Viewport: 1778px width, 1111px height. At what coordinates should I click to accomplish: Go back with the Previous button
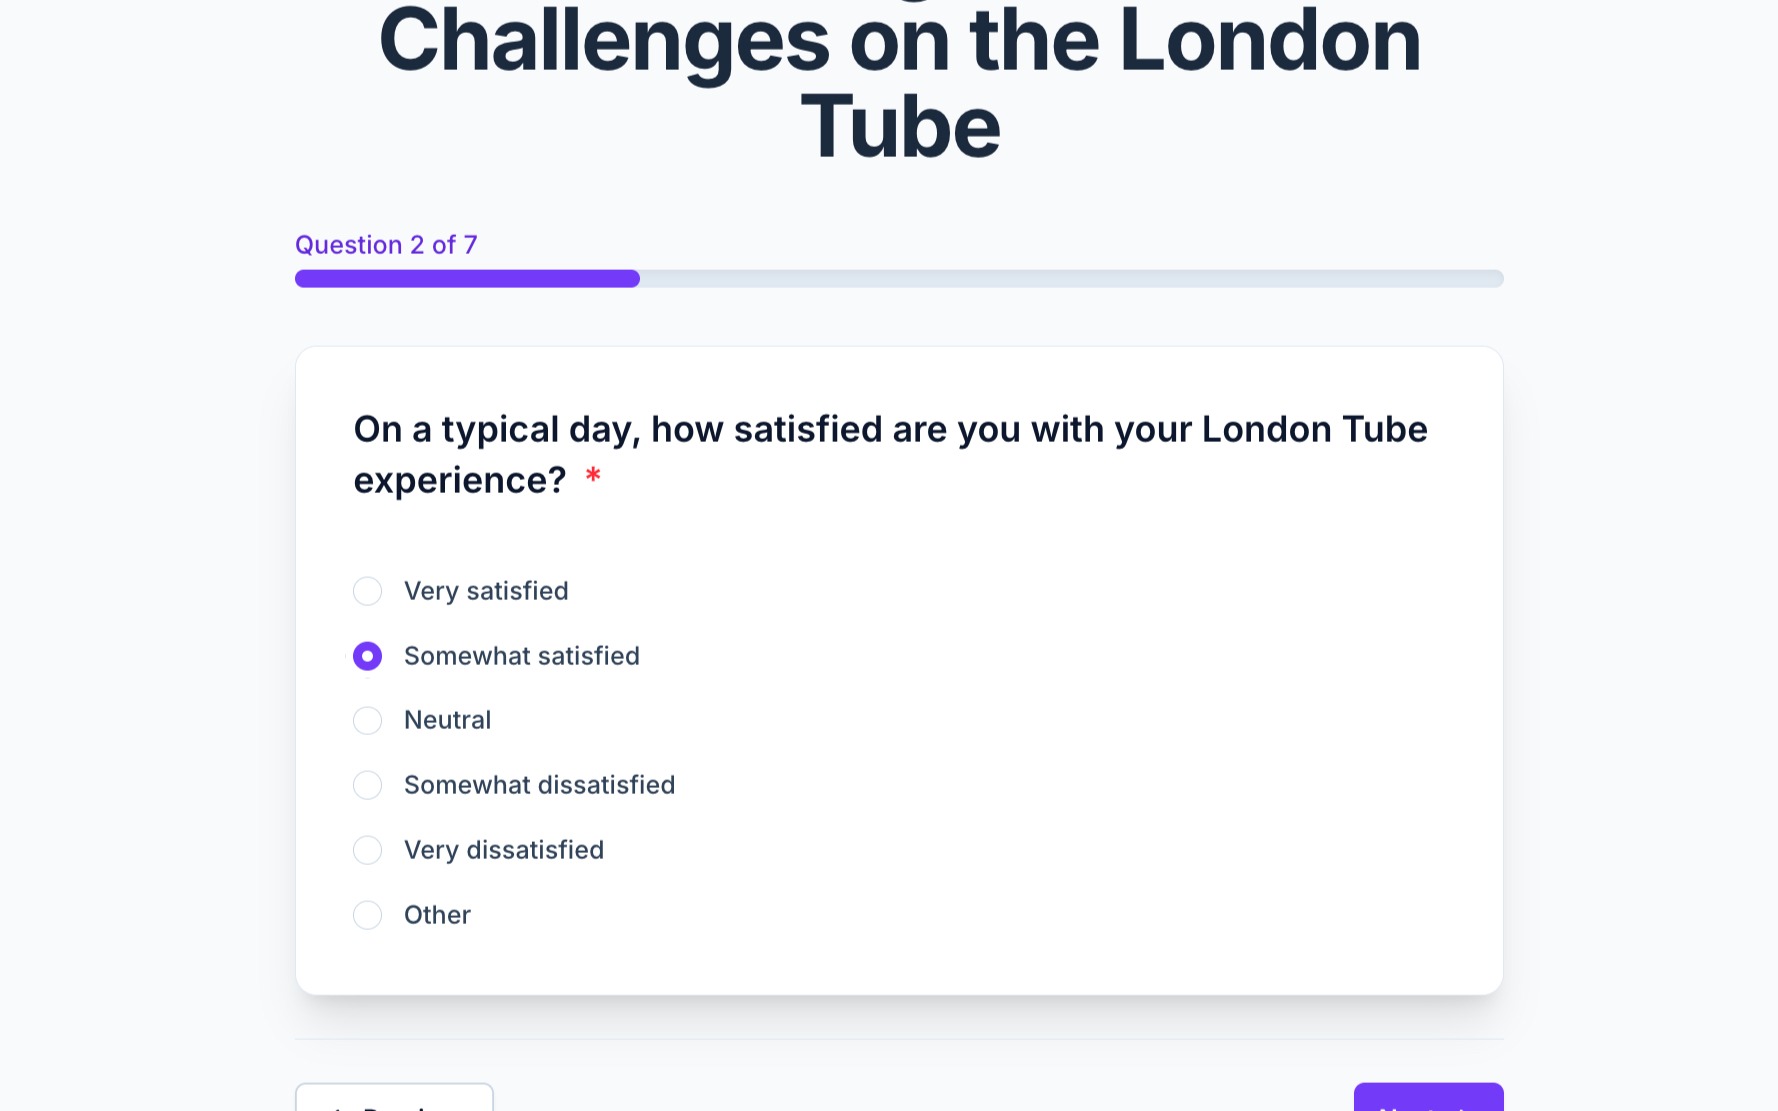[x=394, y=1100]
